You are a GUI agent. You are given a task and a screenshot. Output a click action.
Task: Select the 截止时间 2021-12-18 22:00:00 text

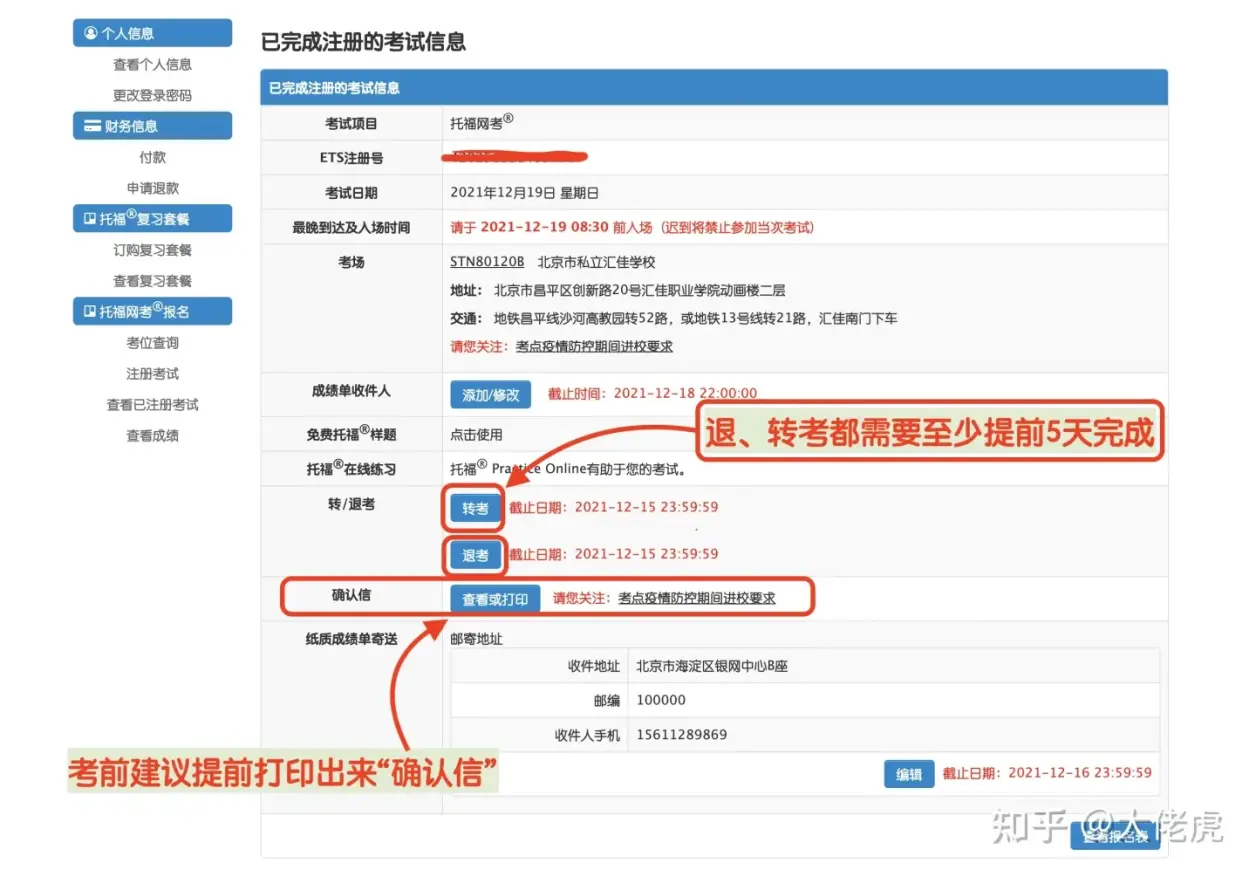tap(652, 394)
